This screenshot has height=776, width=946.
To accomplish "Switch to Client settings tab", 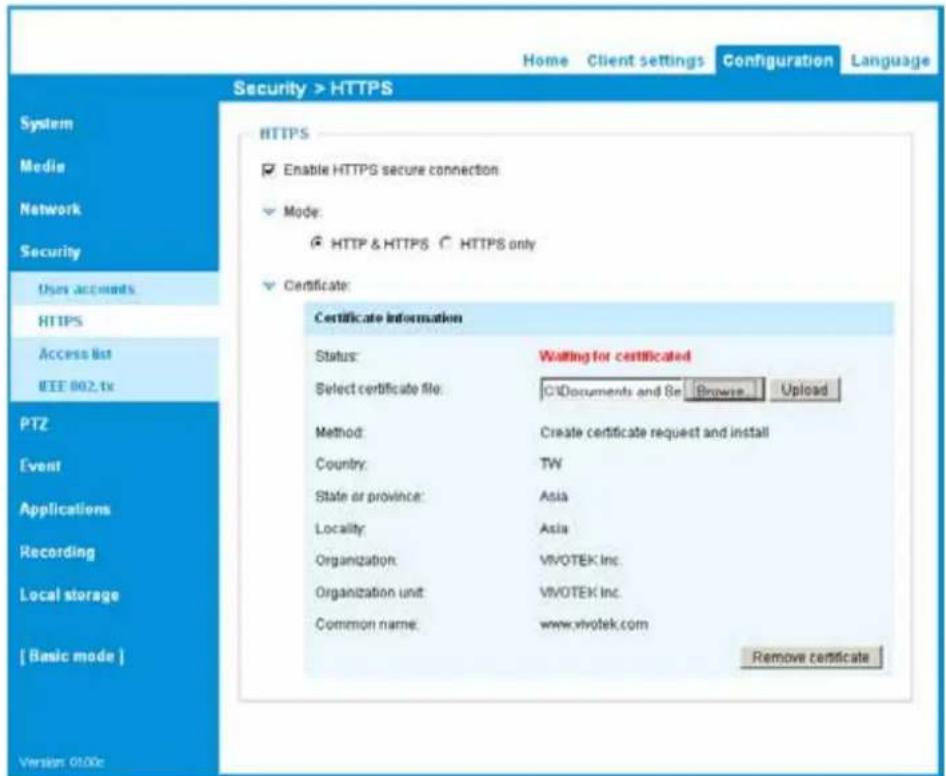I will 646,60.
